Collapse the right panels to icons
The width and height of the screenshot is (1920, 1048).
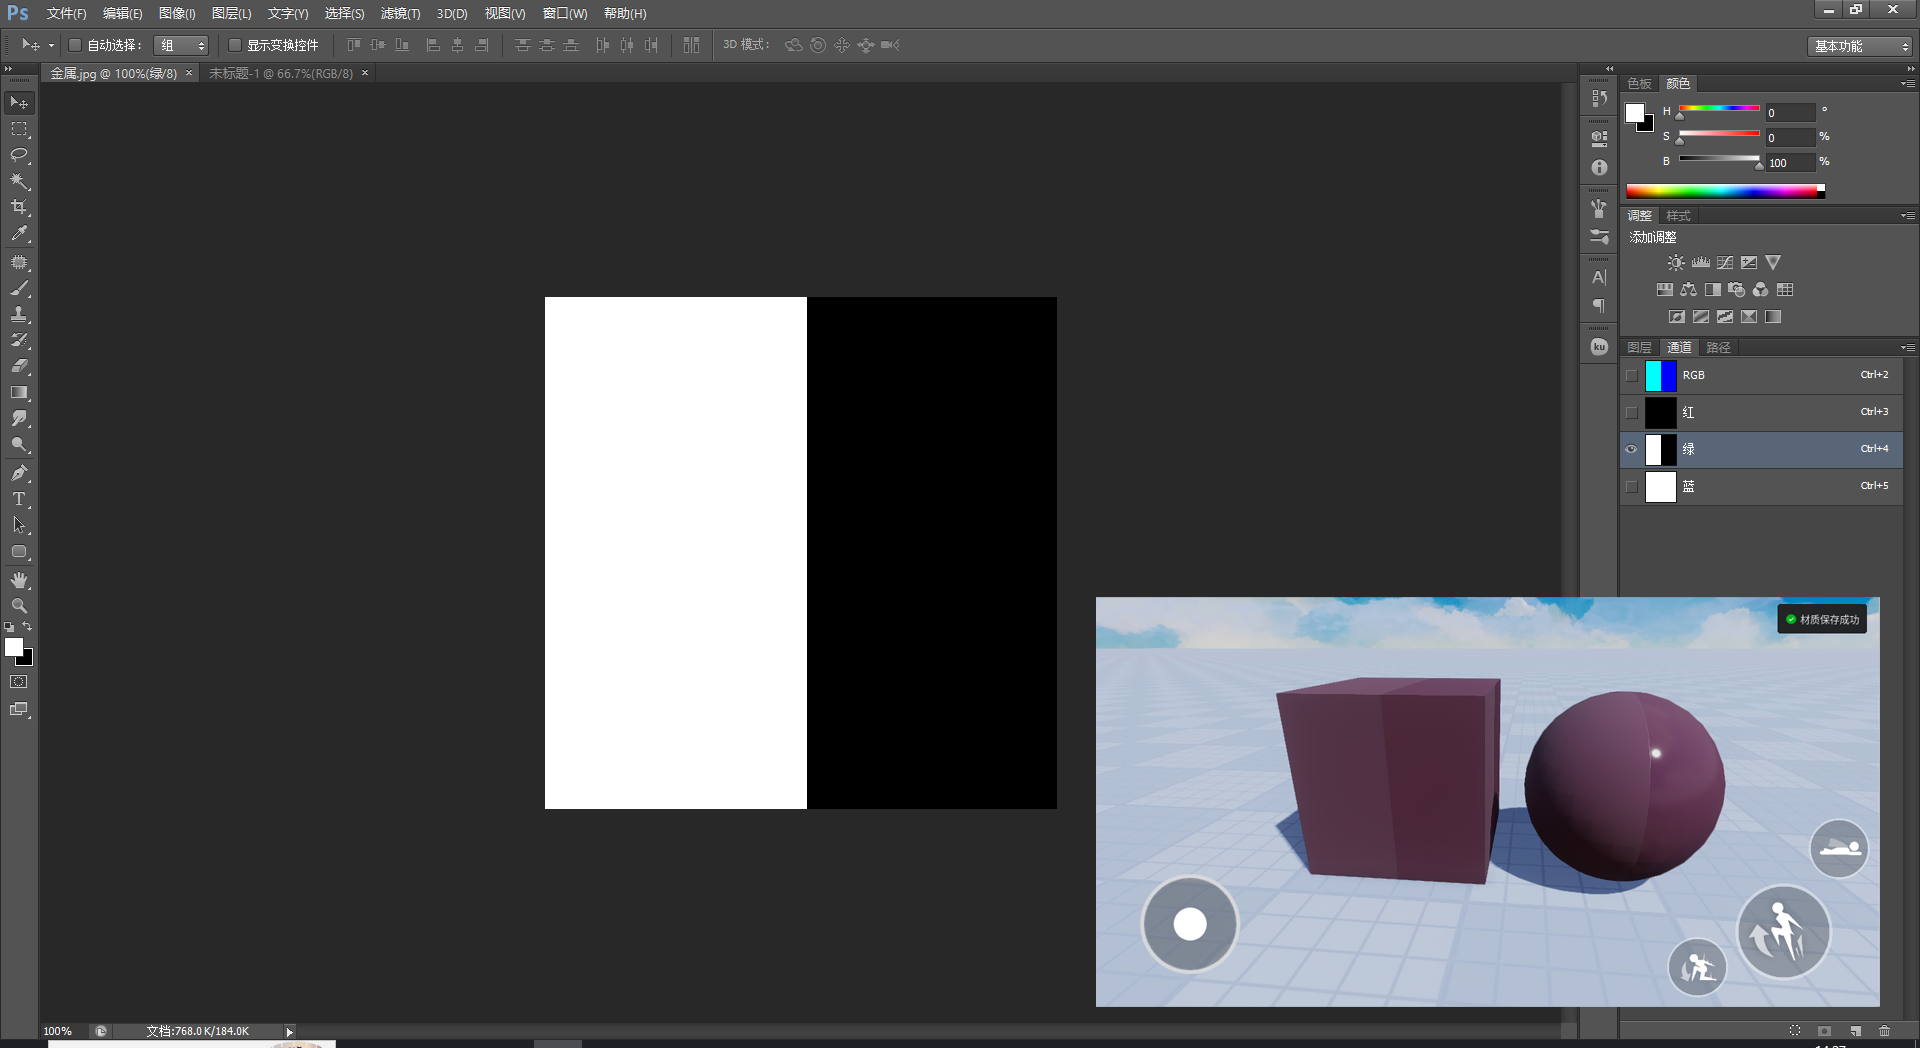click(1910, 68)
